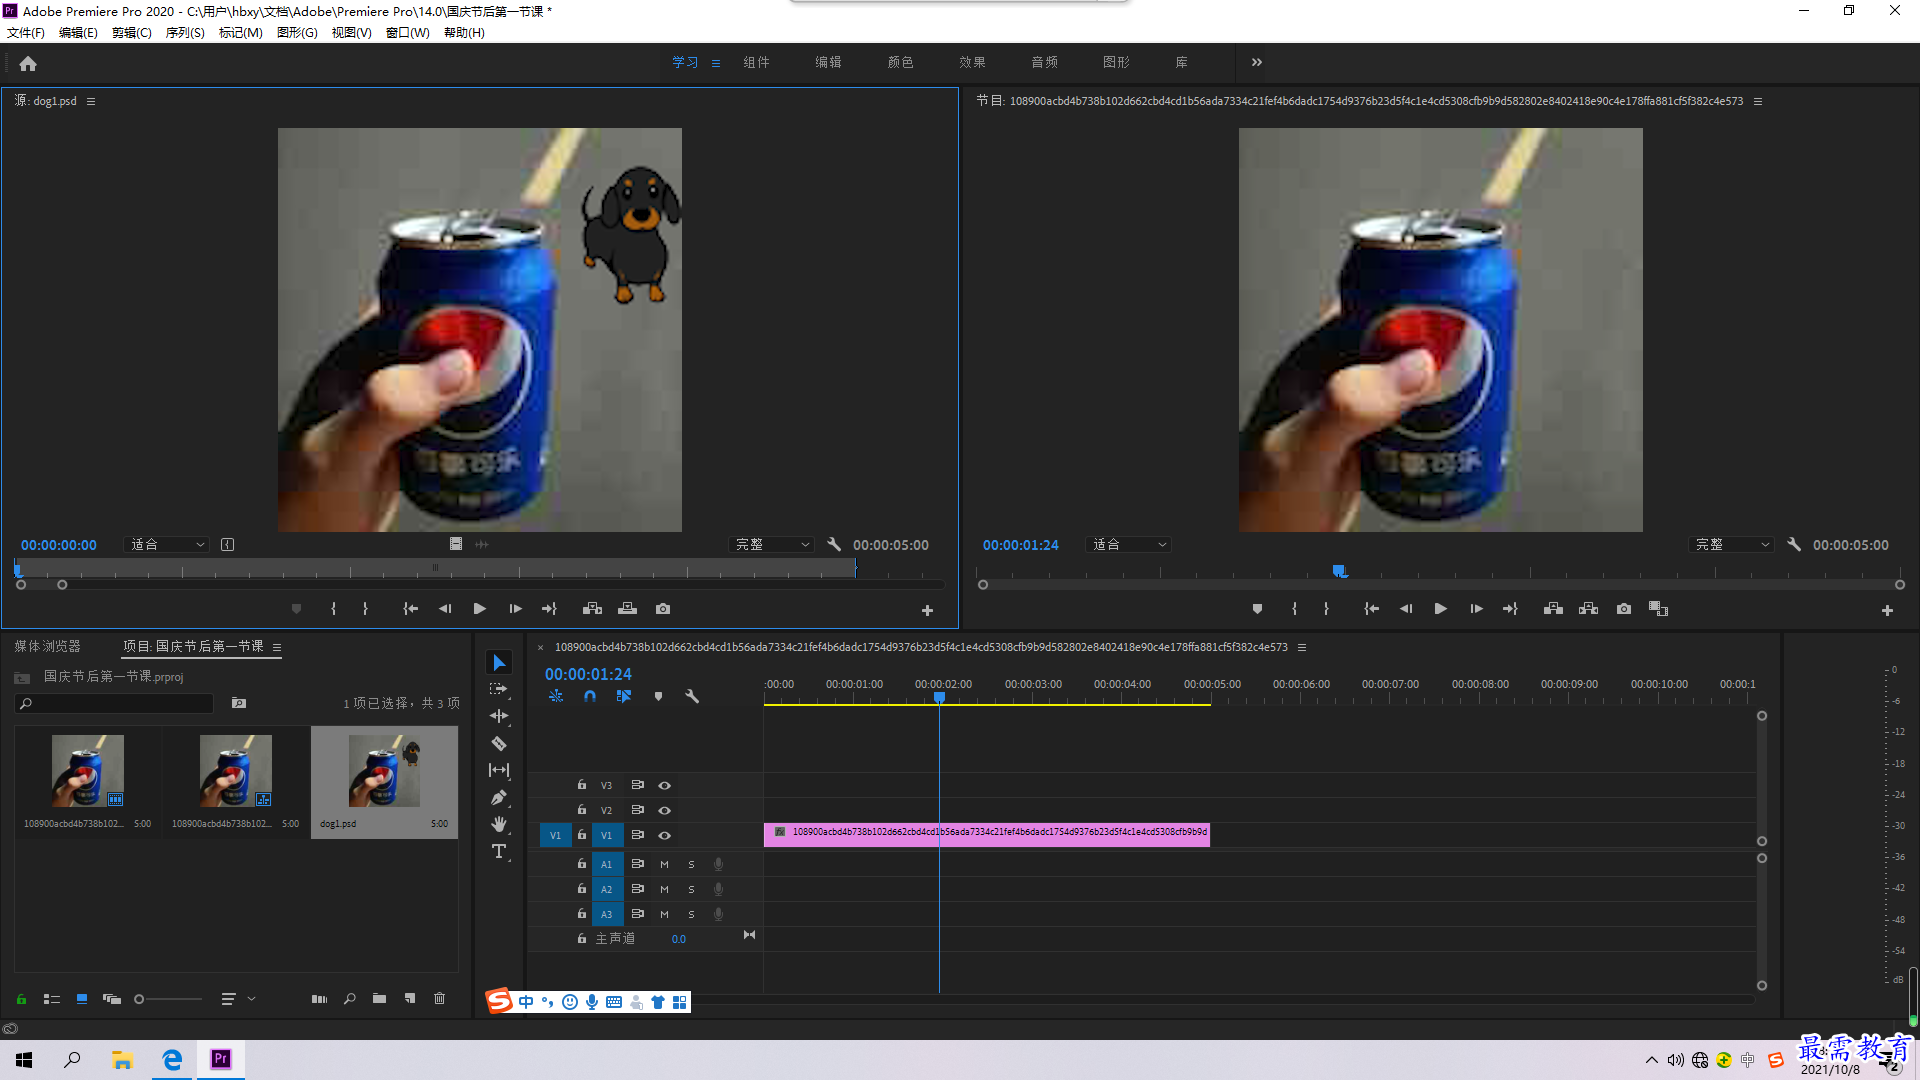Viewport: 1920px width, 1080px height.
Task: Select the Selection tool arrow
Action: point(499,663)
